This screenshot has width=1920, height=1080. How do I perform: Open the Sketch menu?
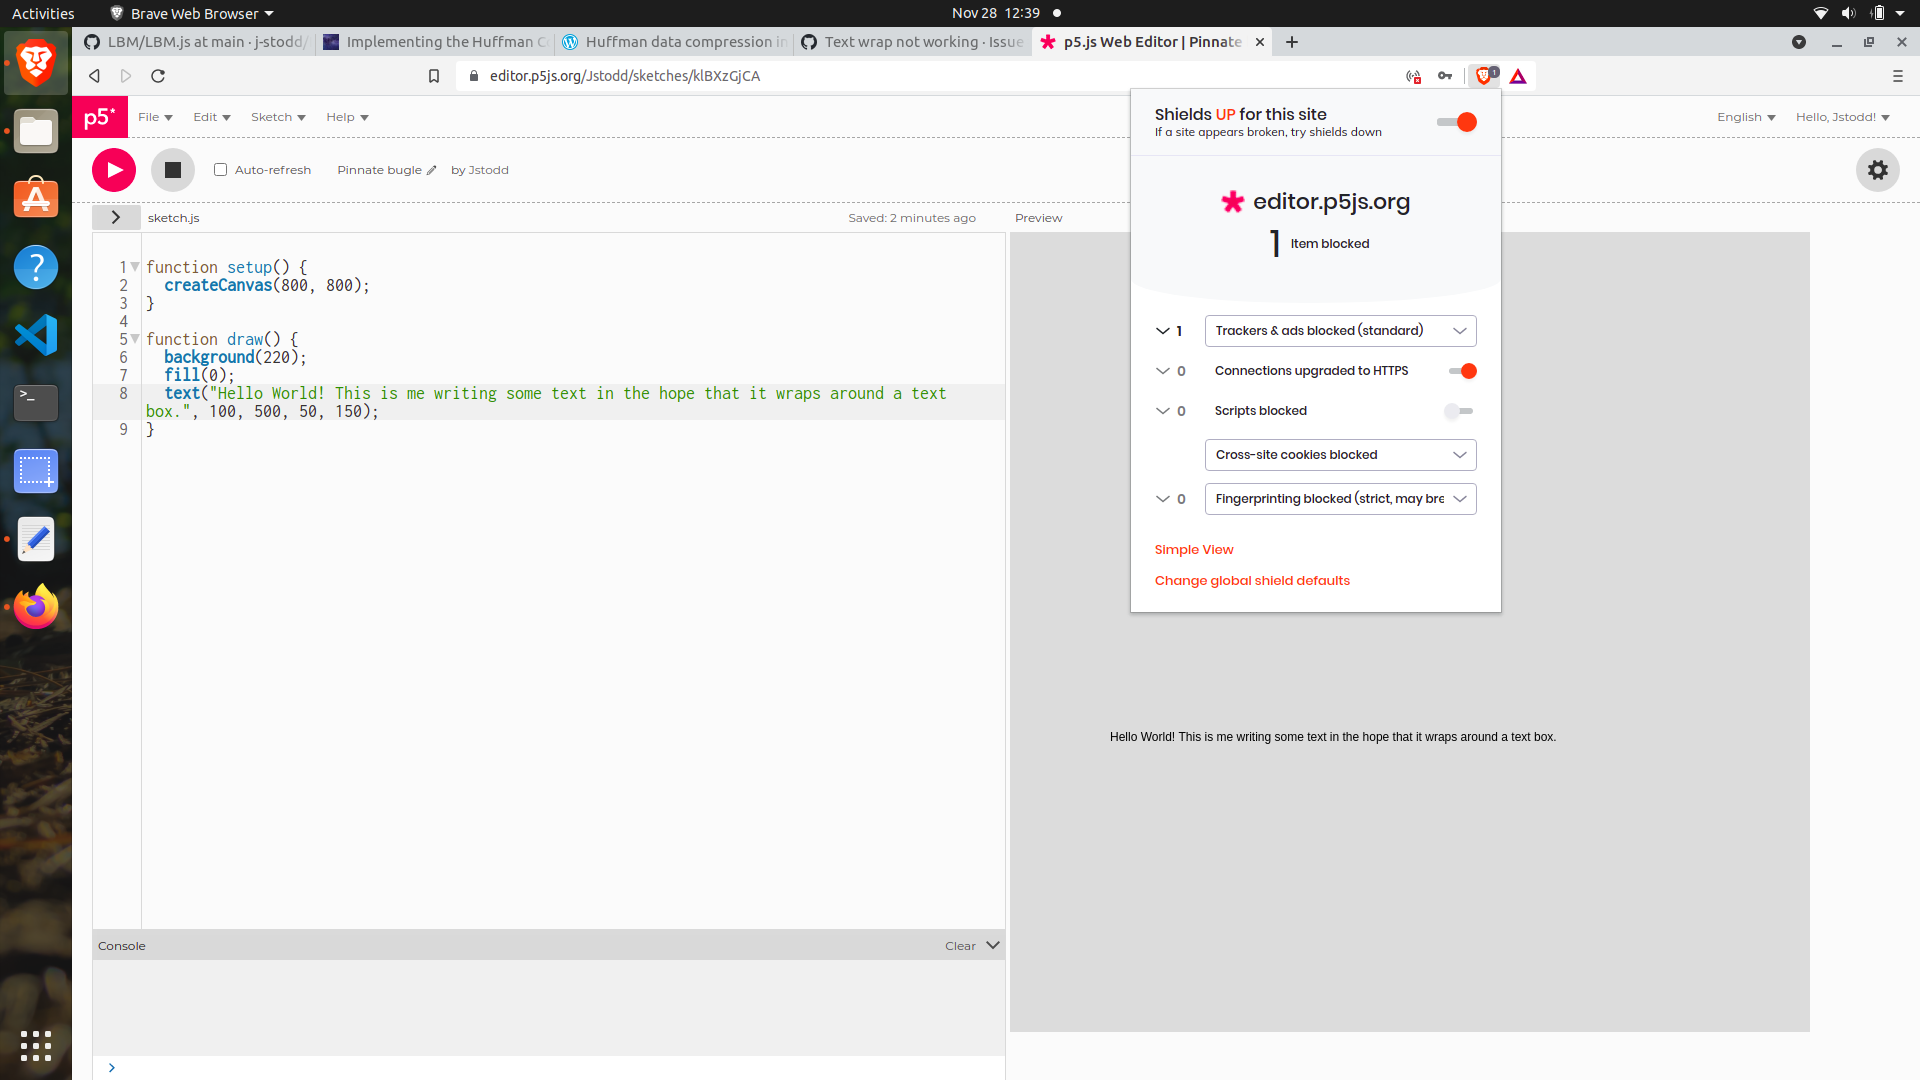pos(277,117)
